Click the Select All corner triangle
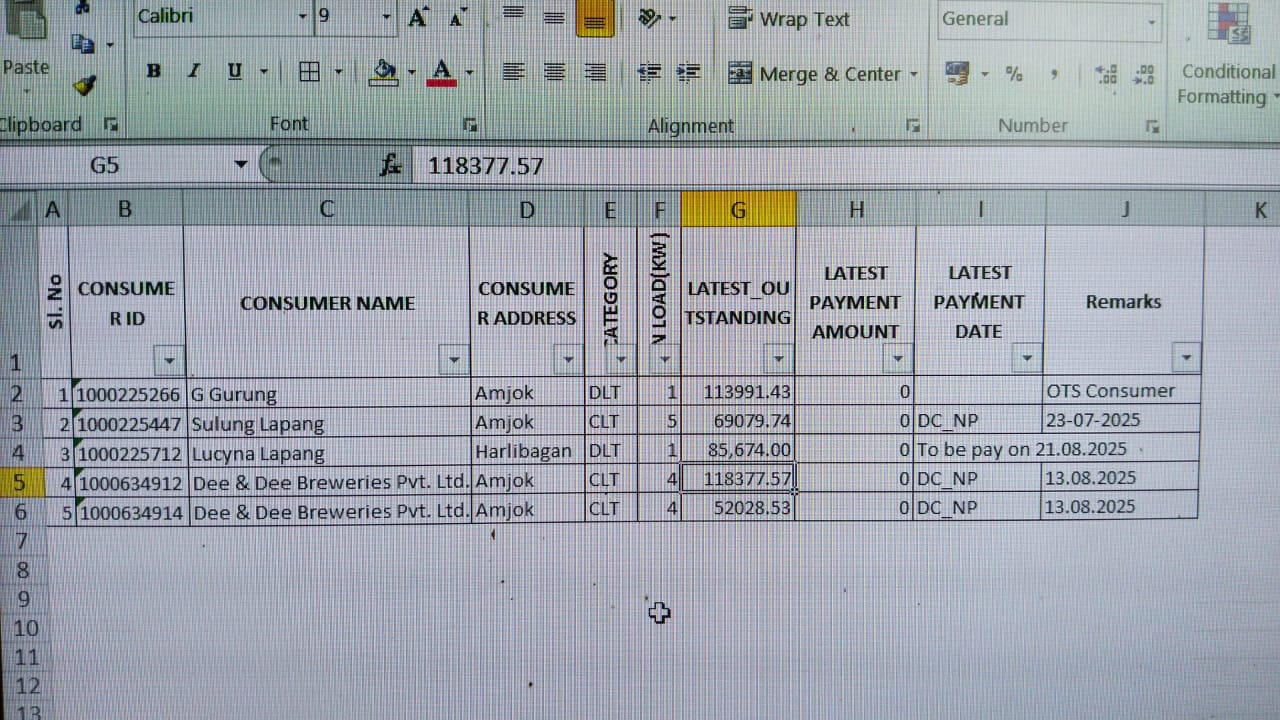The image size is (1280, 720). [20, 209]
